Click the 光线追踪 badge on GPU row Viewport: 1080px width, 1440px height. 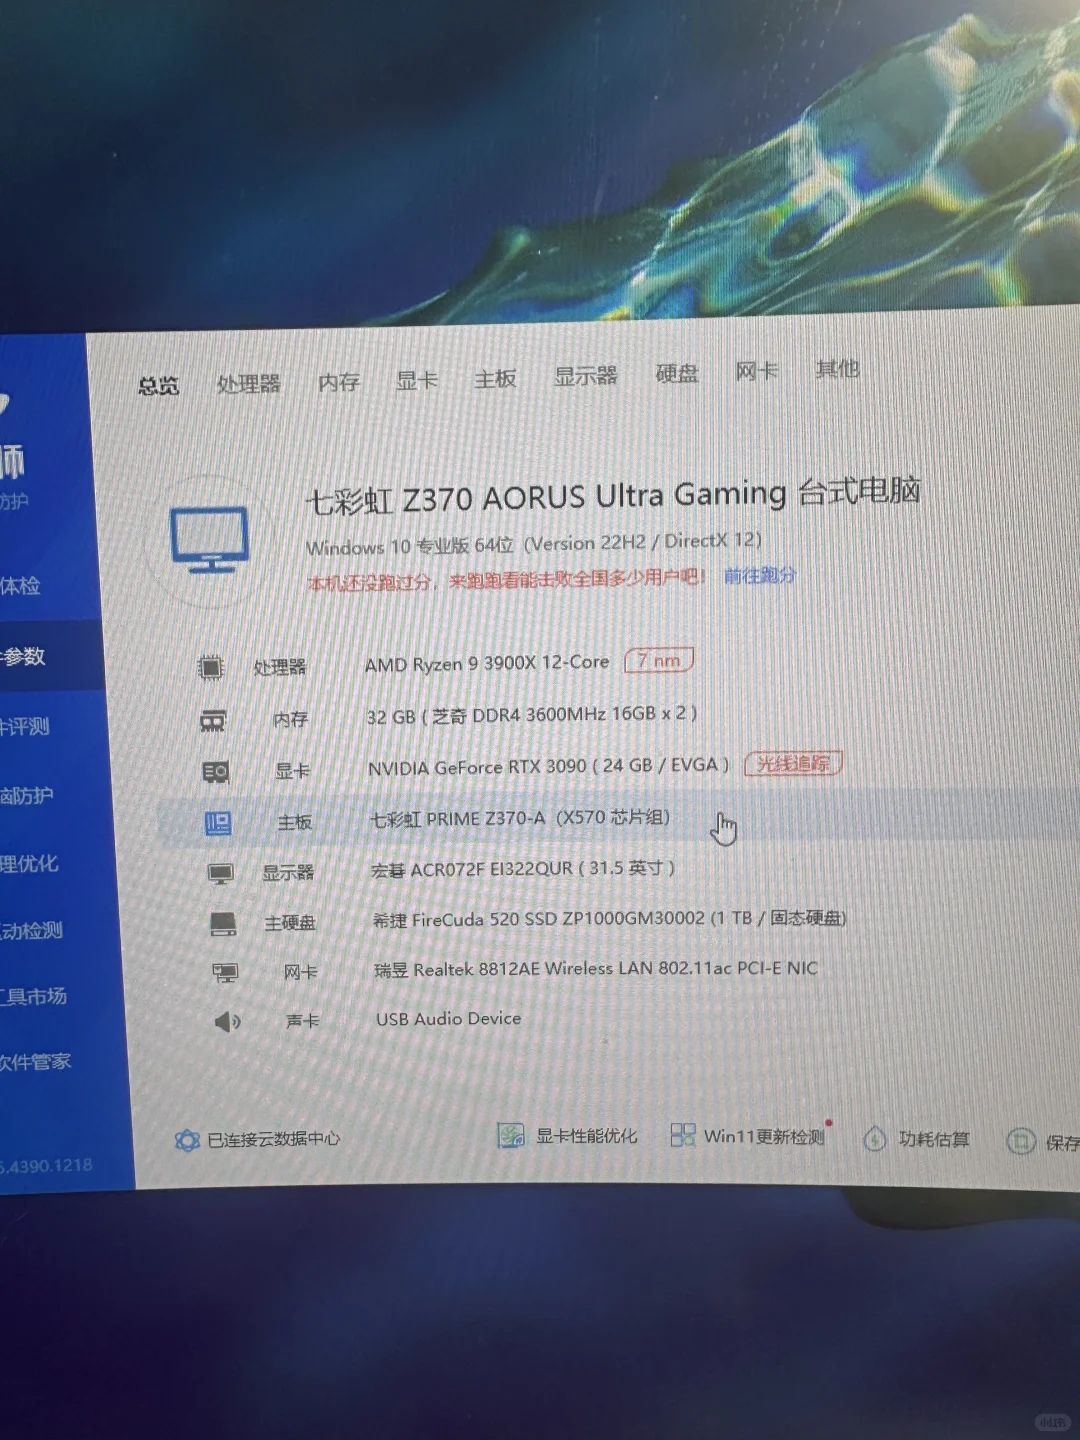[793, 763]
